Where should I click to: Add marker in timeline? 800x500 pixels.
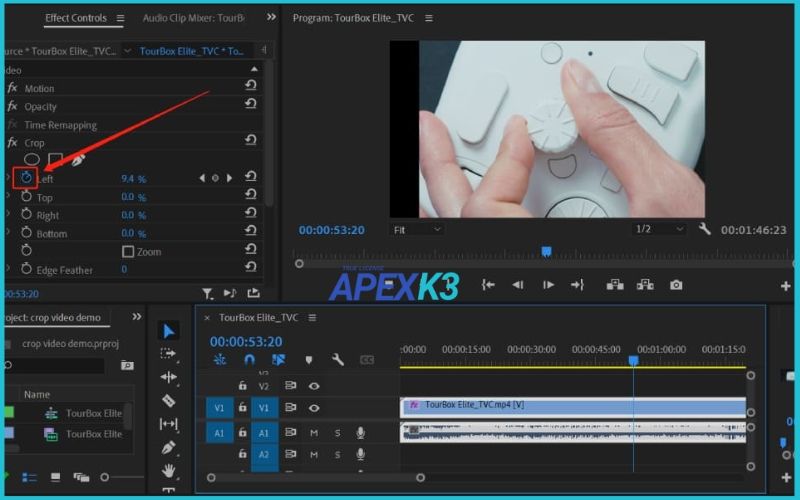309,360
